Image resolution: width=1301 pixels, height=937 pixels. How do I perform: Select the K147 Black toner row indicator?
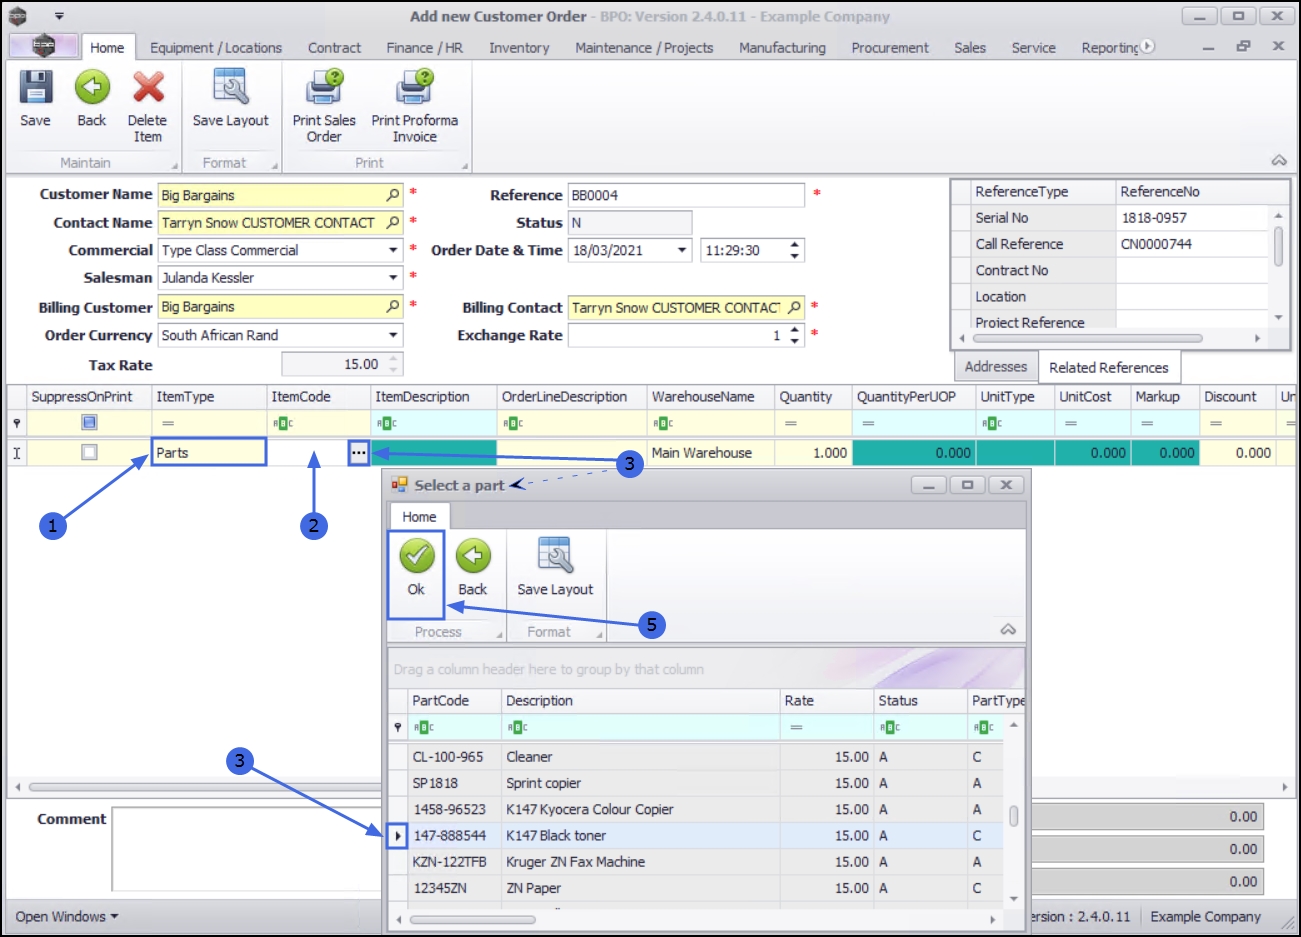398,835
